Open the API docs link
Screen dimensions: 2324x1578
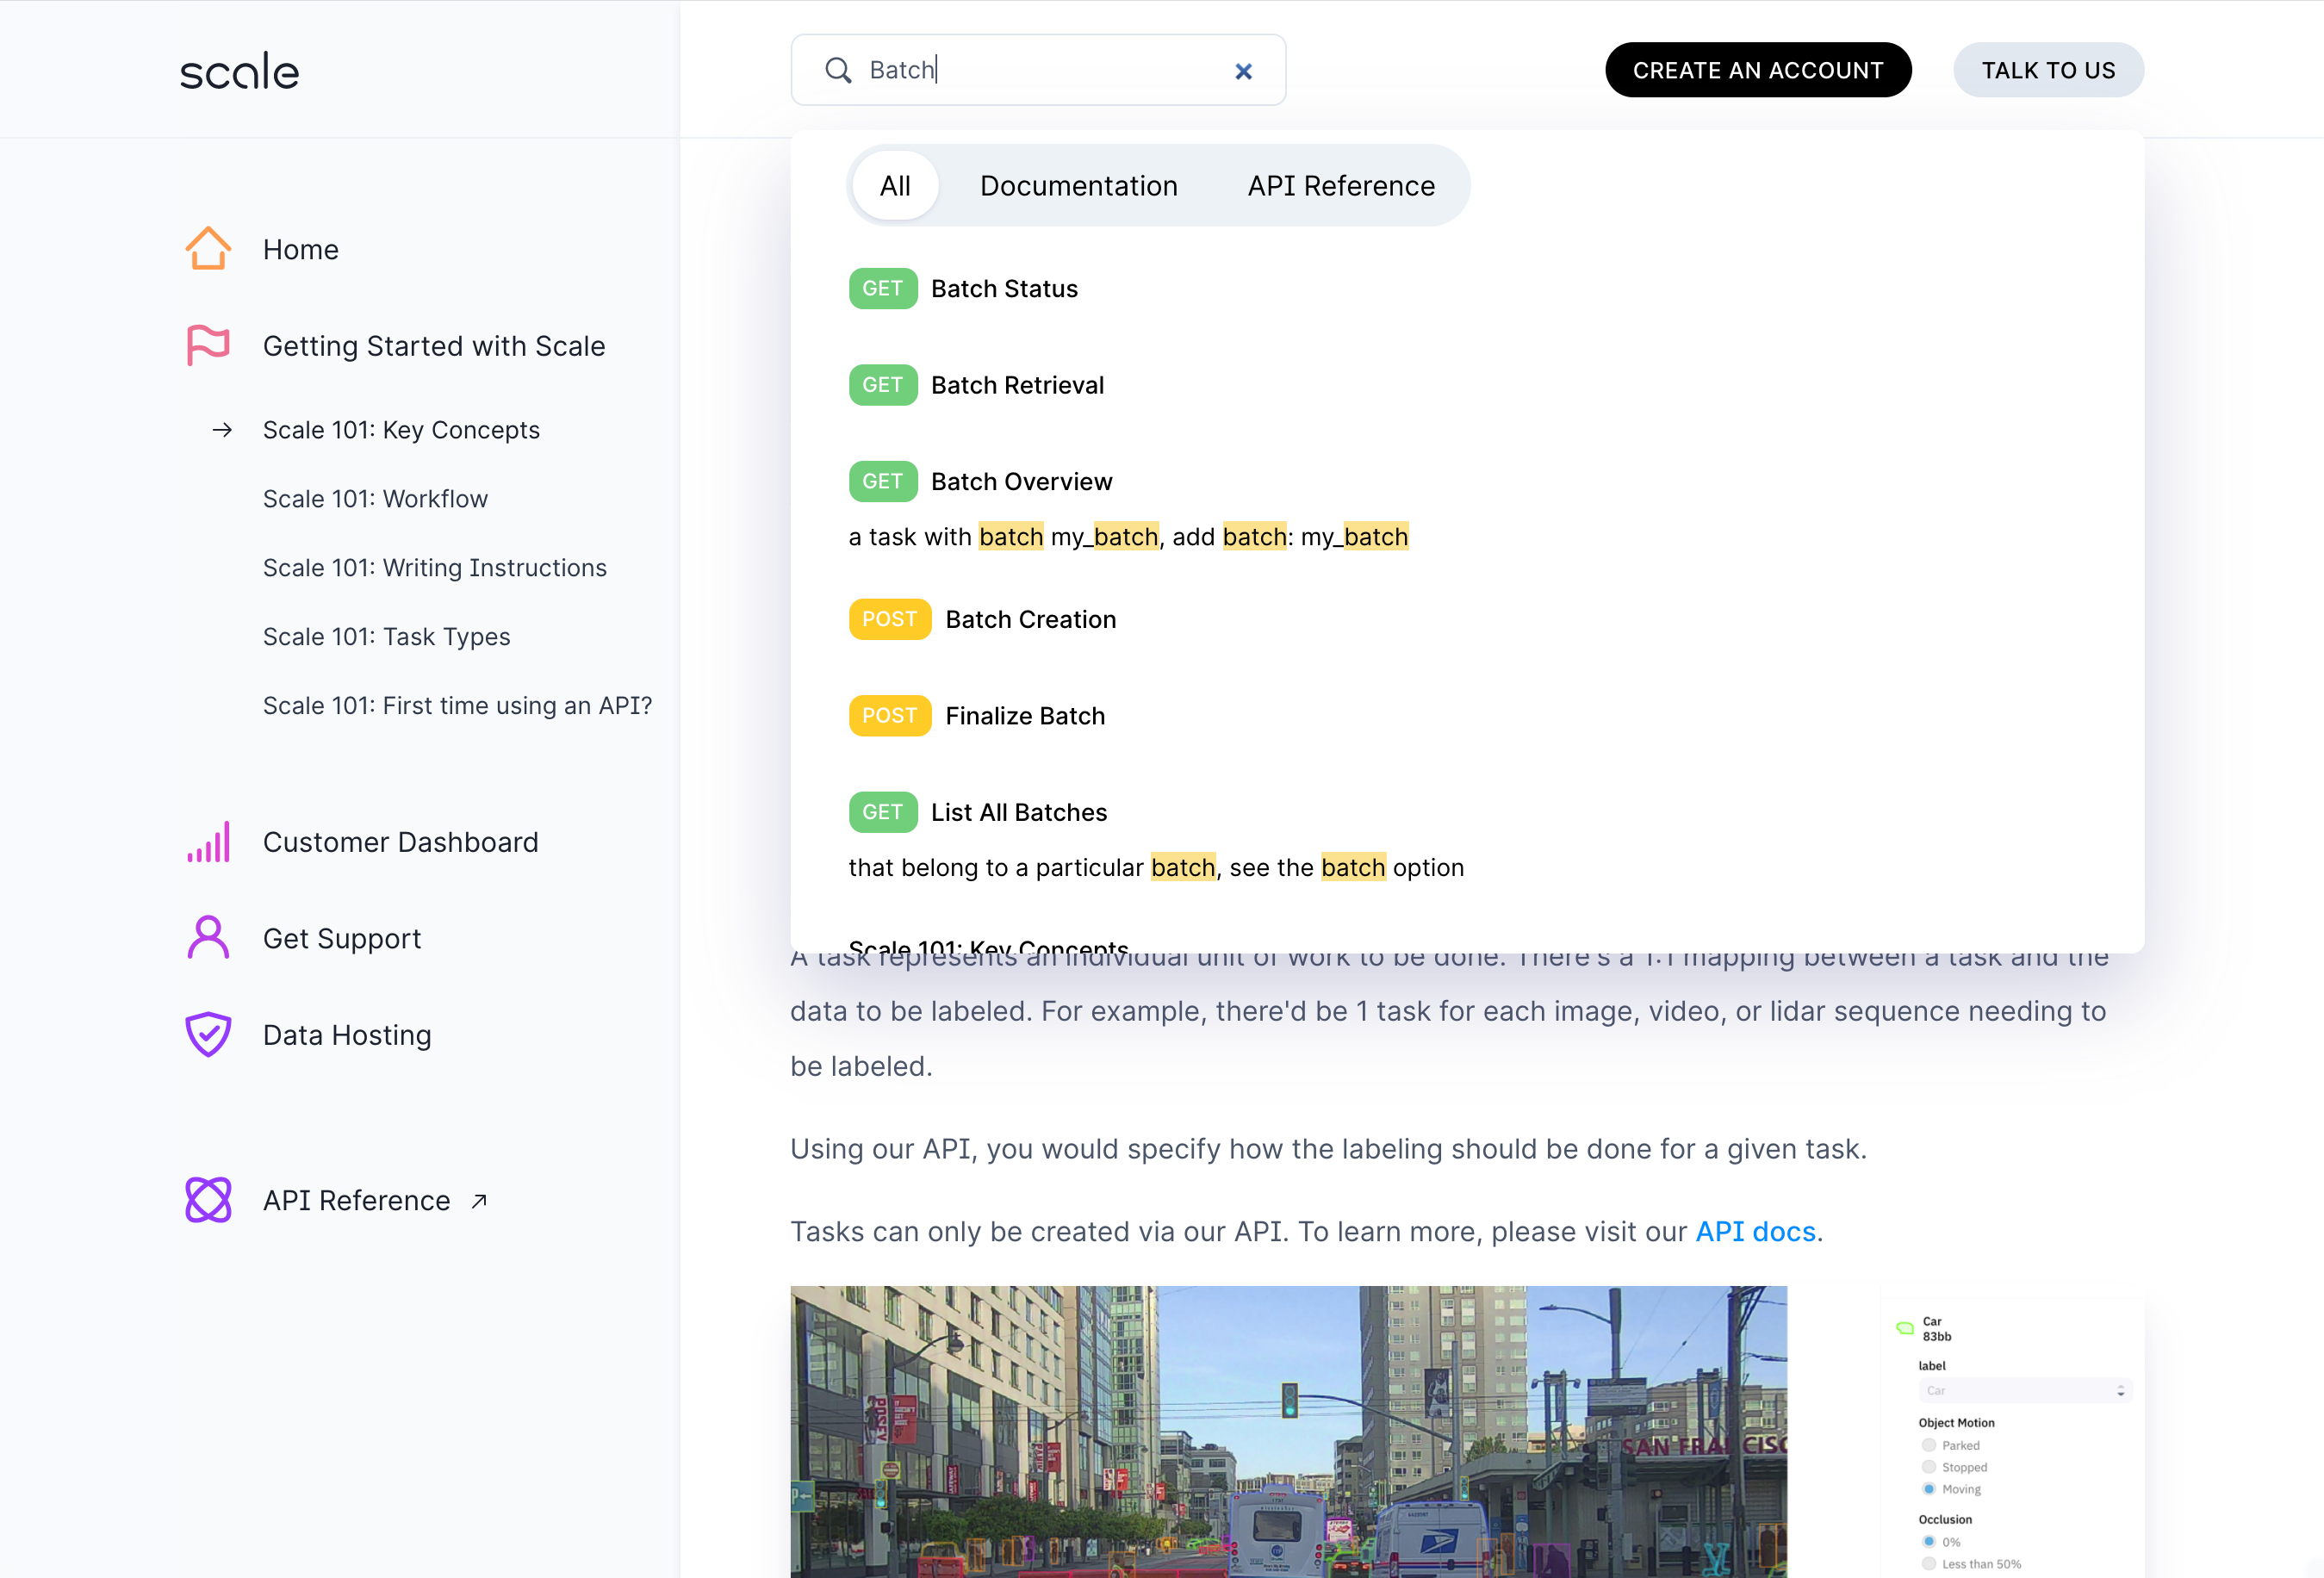pos(1755,1231)
